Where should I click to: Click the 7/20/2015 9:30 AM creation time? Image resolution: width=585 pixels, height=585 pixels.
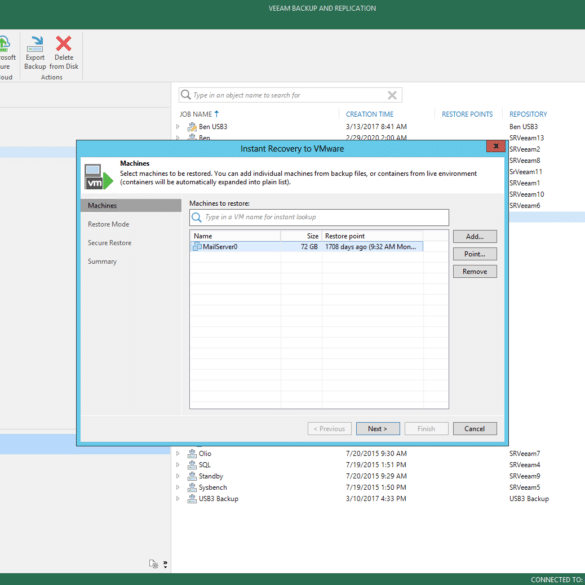tap(376, 454)
